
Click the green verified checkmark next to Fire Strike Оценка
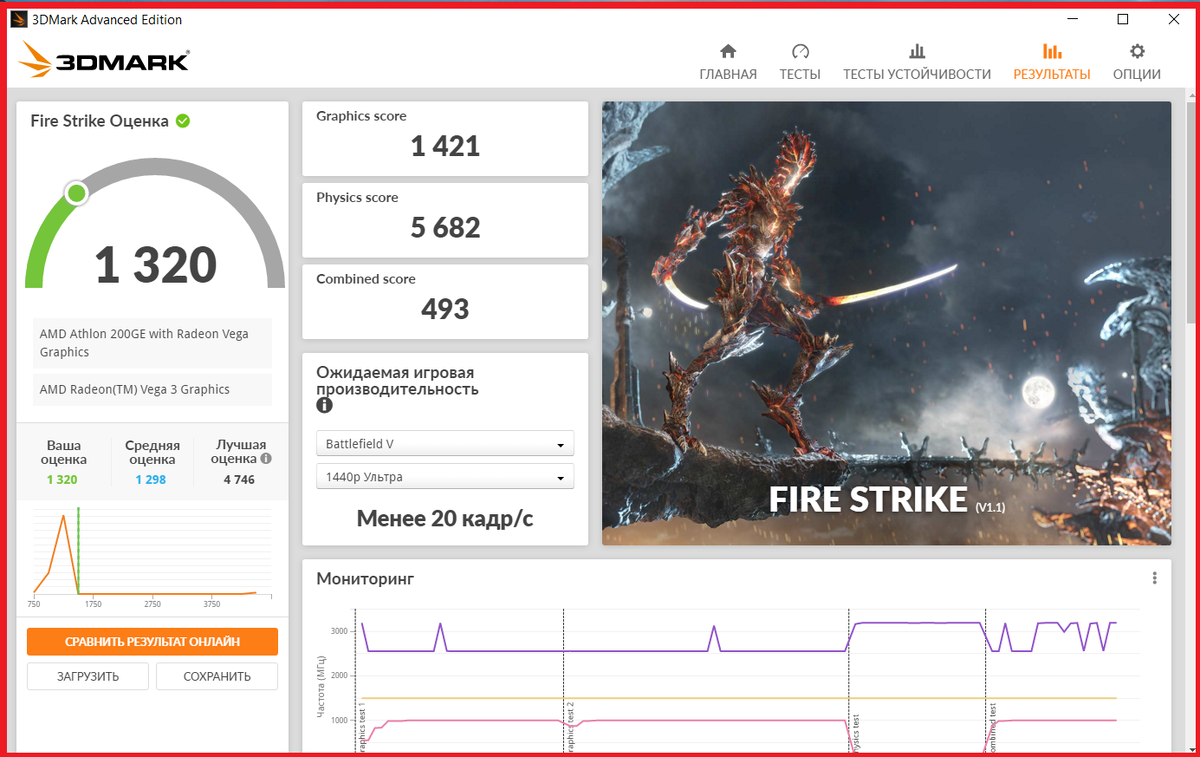click(183, 121)
